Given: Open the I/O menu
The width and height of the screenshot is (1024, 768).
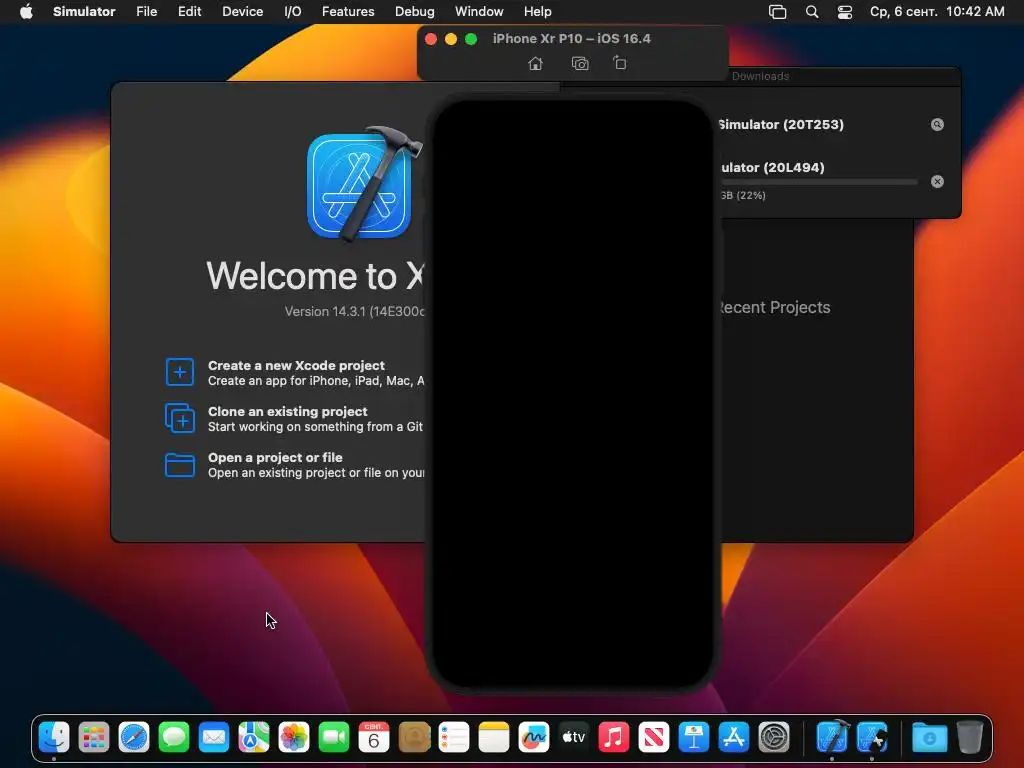Looking at the screenshot, I should tap(293, 11).
